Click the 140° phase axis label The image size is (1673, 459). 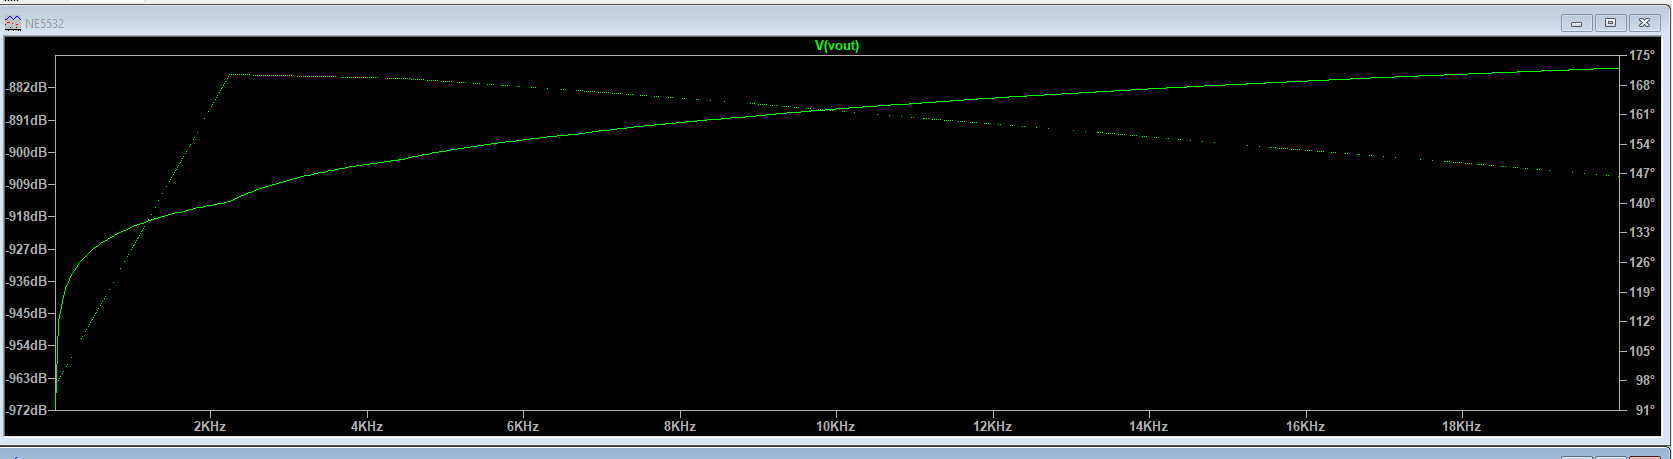click(x=1642, y=204)
